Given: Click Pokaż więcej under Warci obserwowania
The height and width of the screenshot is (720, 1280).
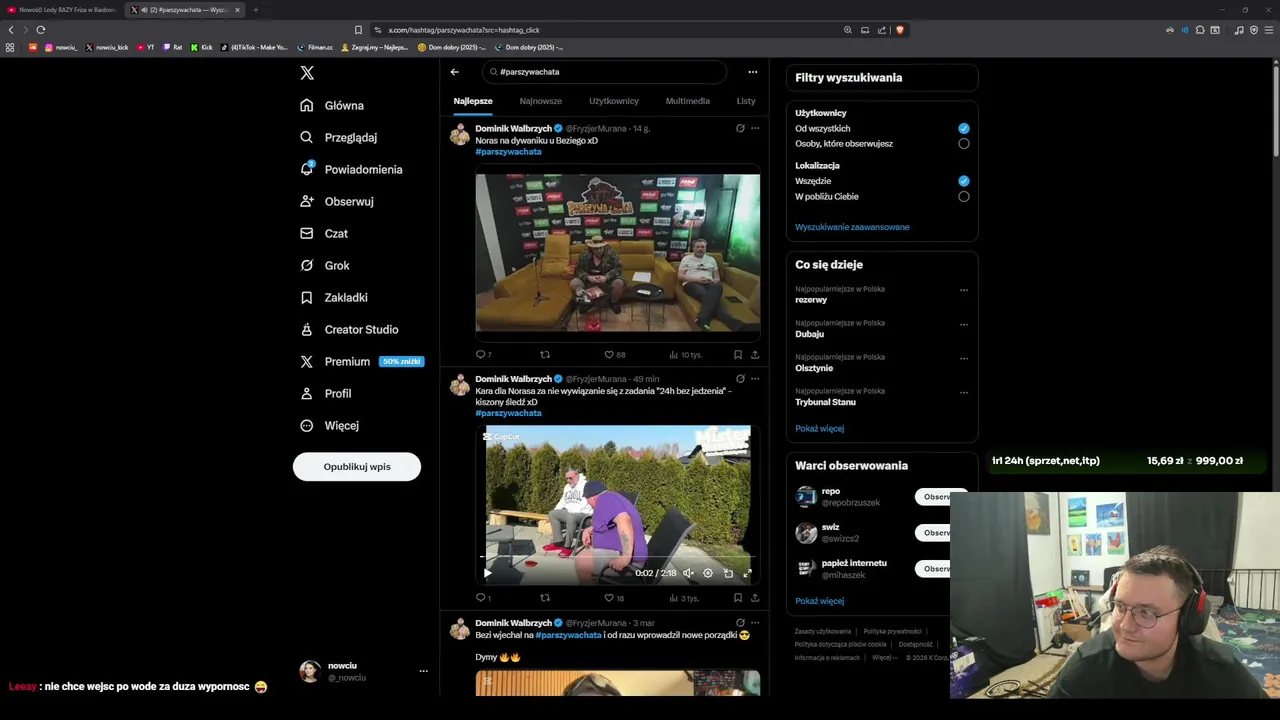Looking at the screenshot, I should tap(819, 601).
